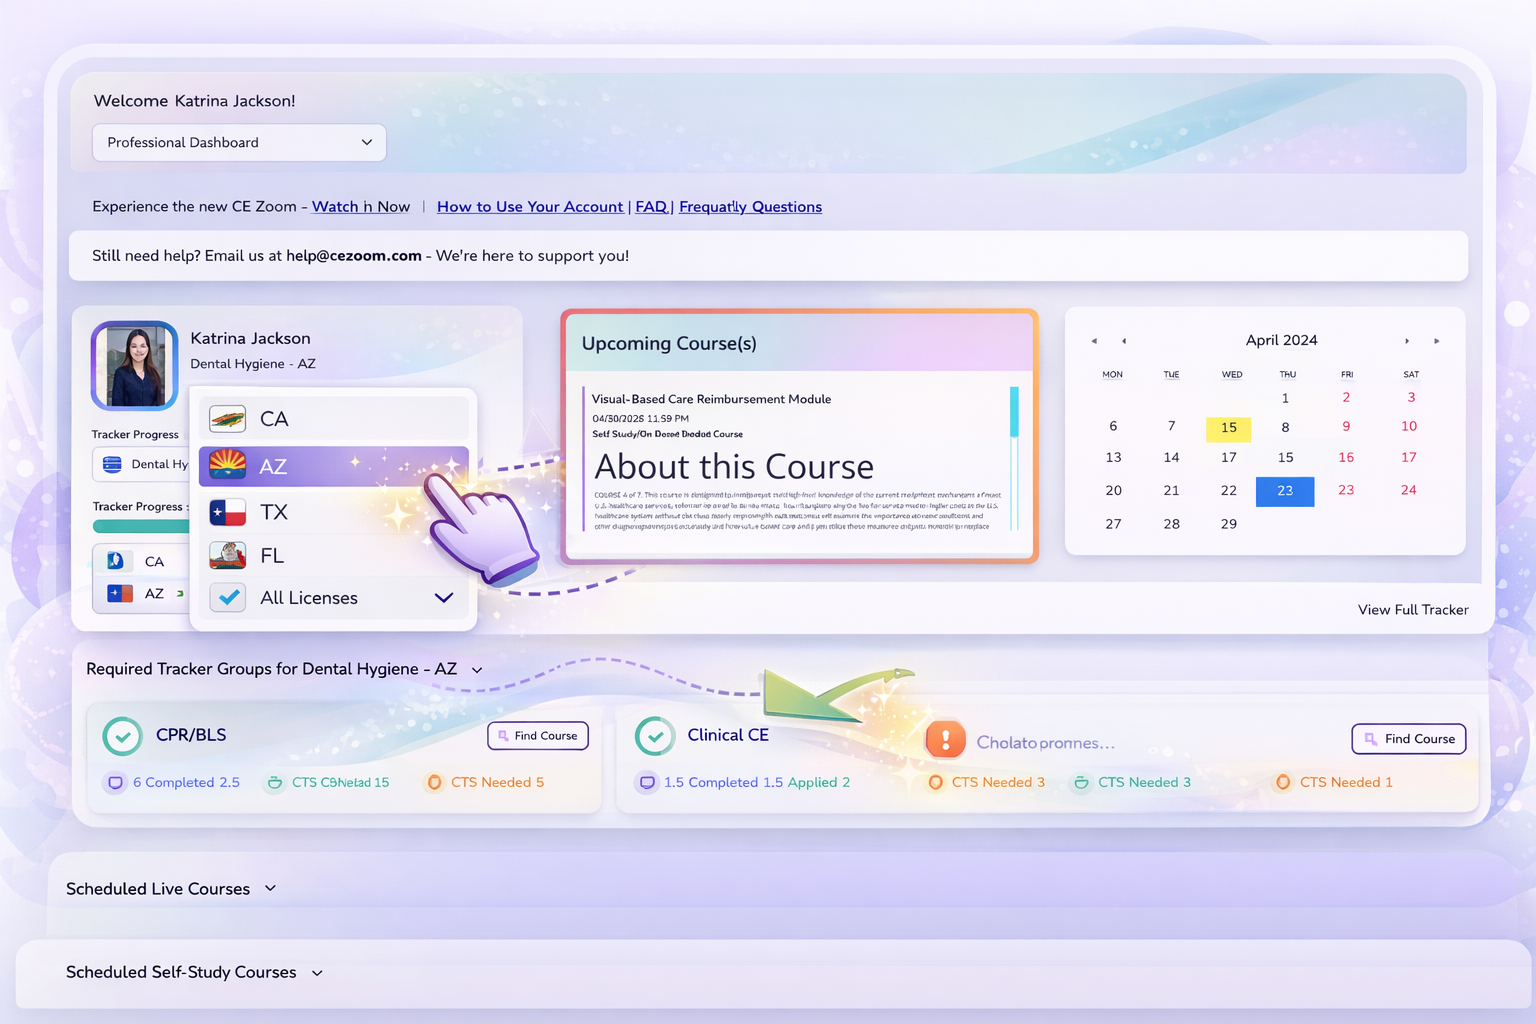
Task: Click the Visual-Based Care Reimbursement Module title
Action: click(711, 399)
